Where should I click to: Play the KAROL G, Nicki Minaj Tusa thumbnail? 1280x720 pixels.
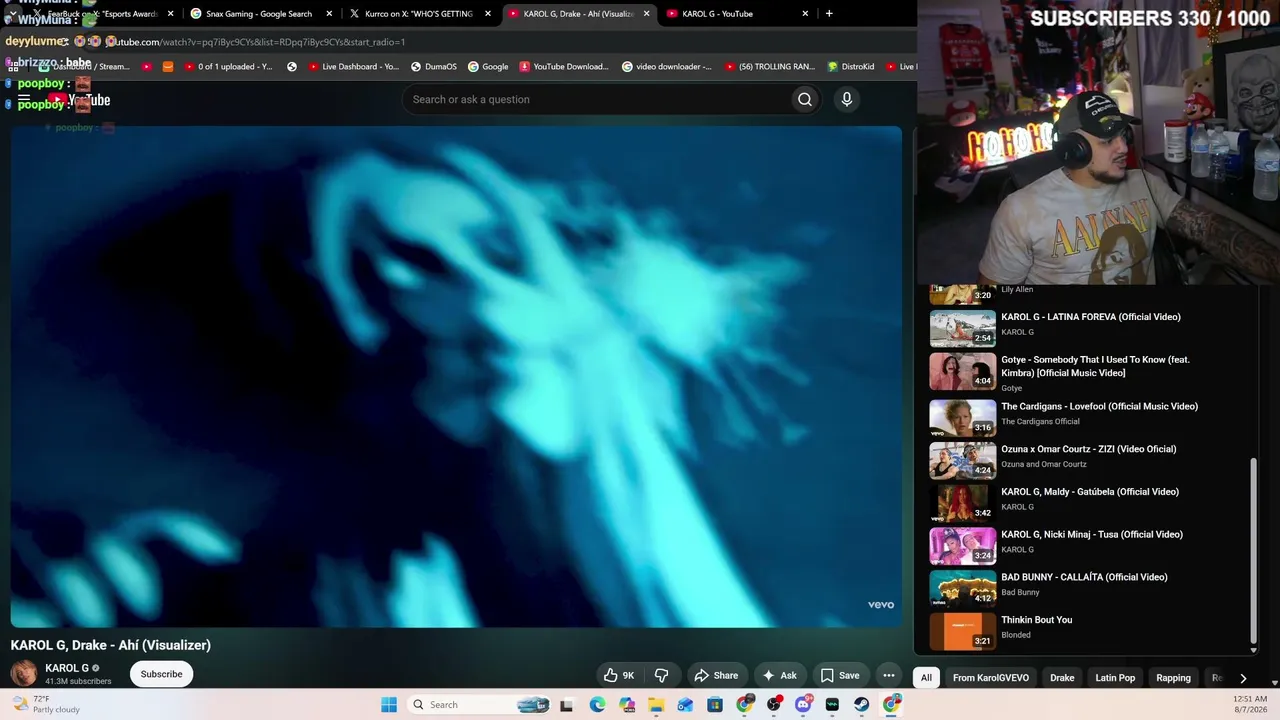click(x=963, y=547)
